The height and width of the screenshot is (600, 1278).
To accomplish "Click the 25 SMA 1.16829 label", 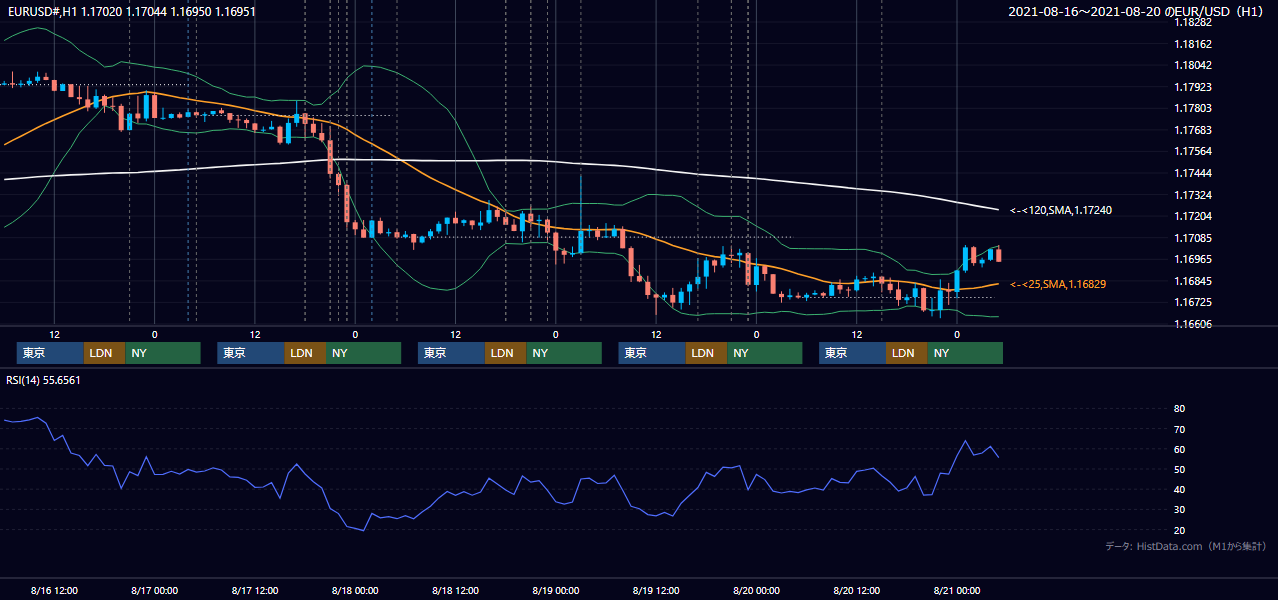I will 1058,284.
